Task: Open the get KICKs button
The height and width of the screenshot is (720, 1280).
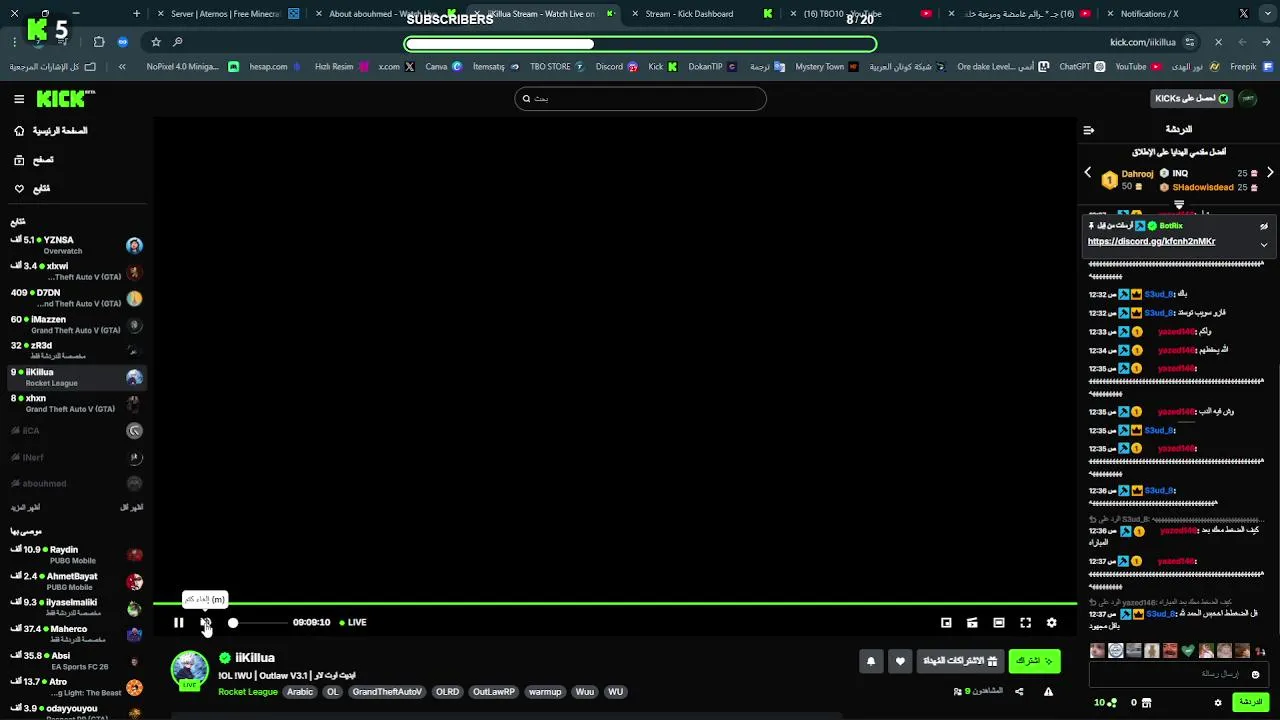Action: pos(1192,98)
